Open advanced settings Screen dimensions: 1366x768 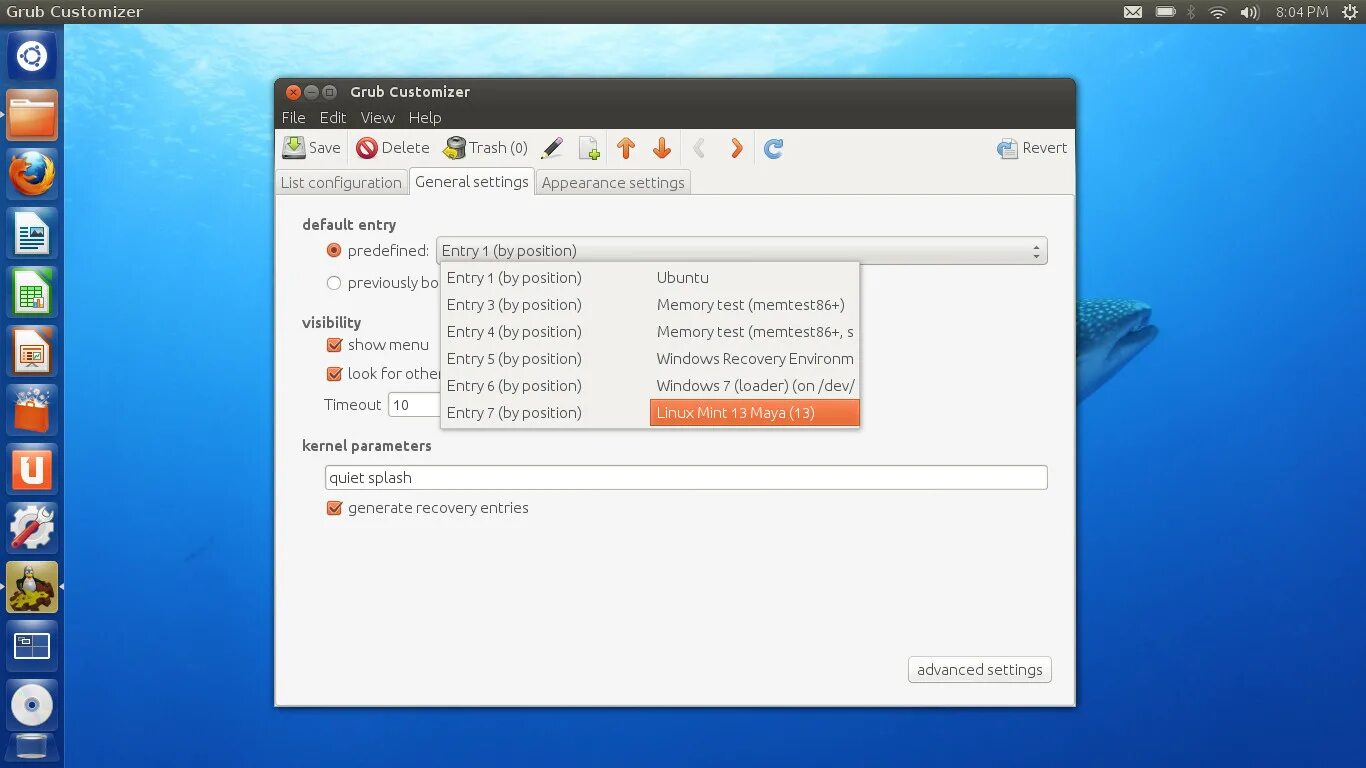pyautogui.click(x=979, y=670)
